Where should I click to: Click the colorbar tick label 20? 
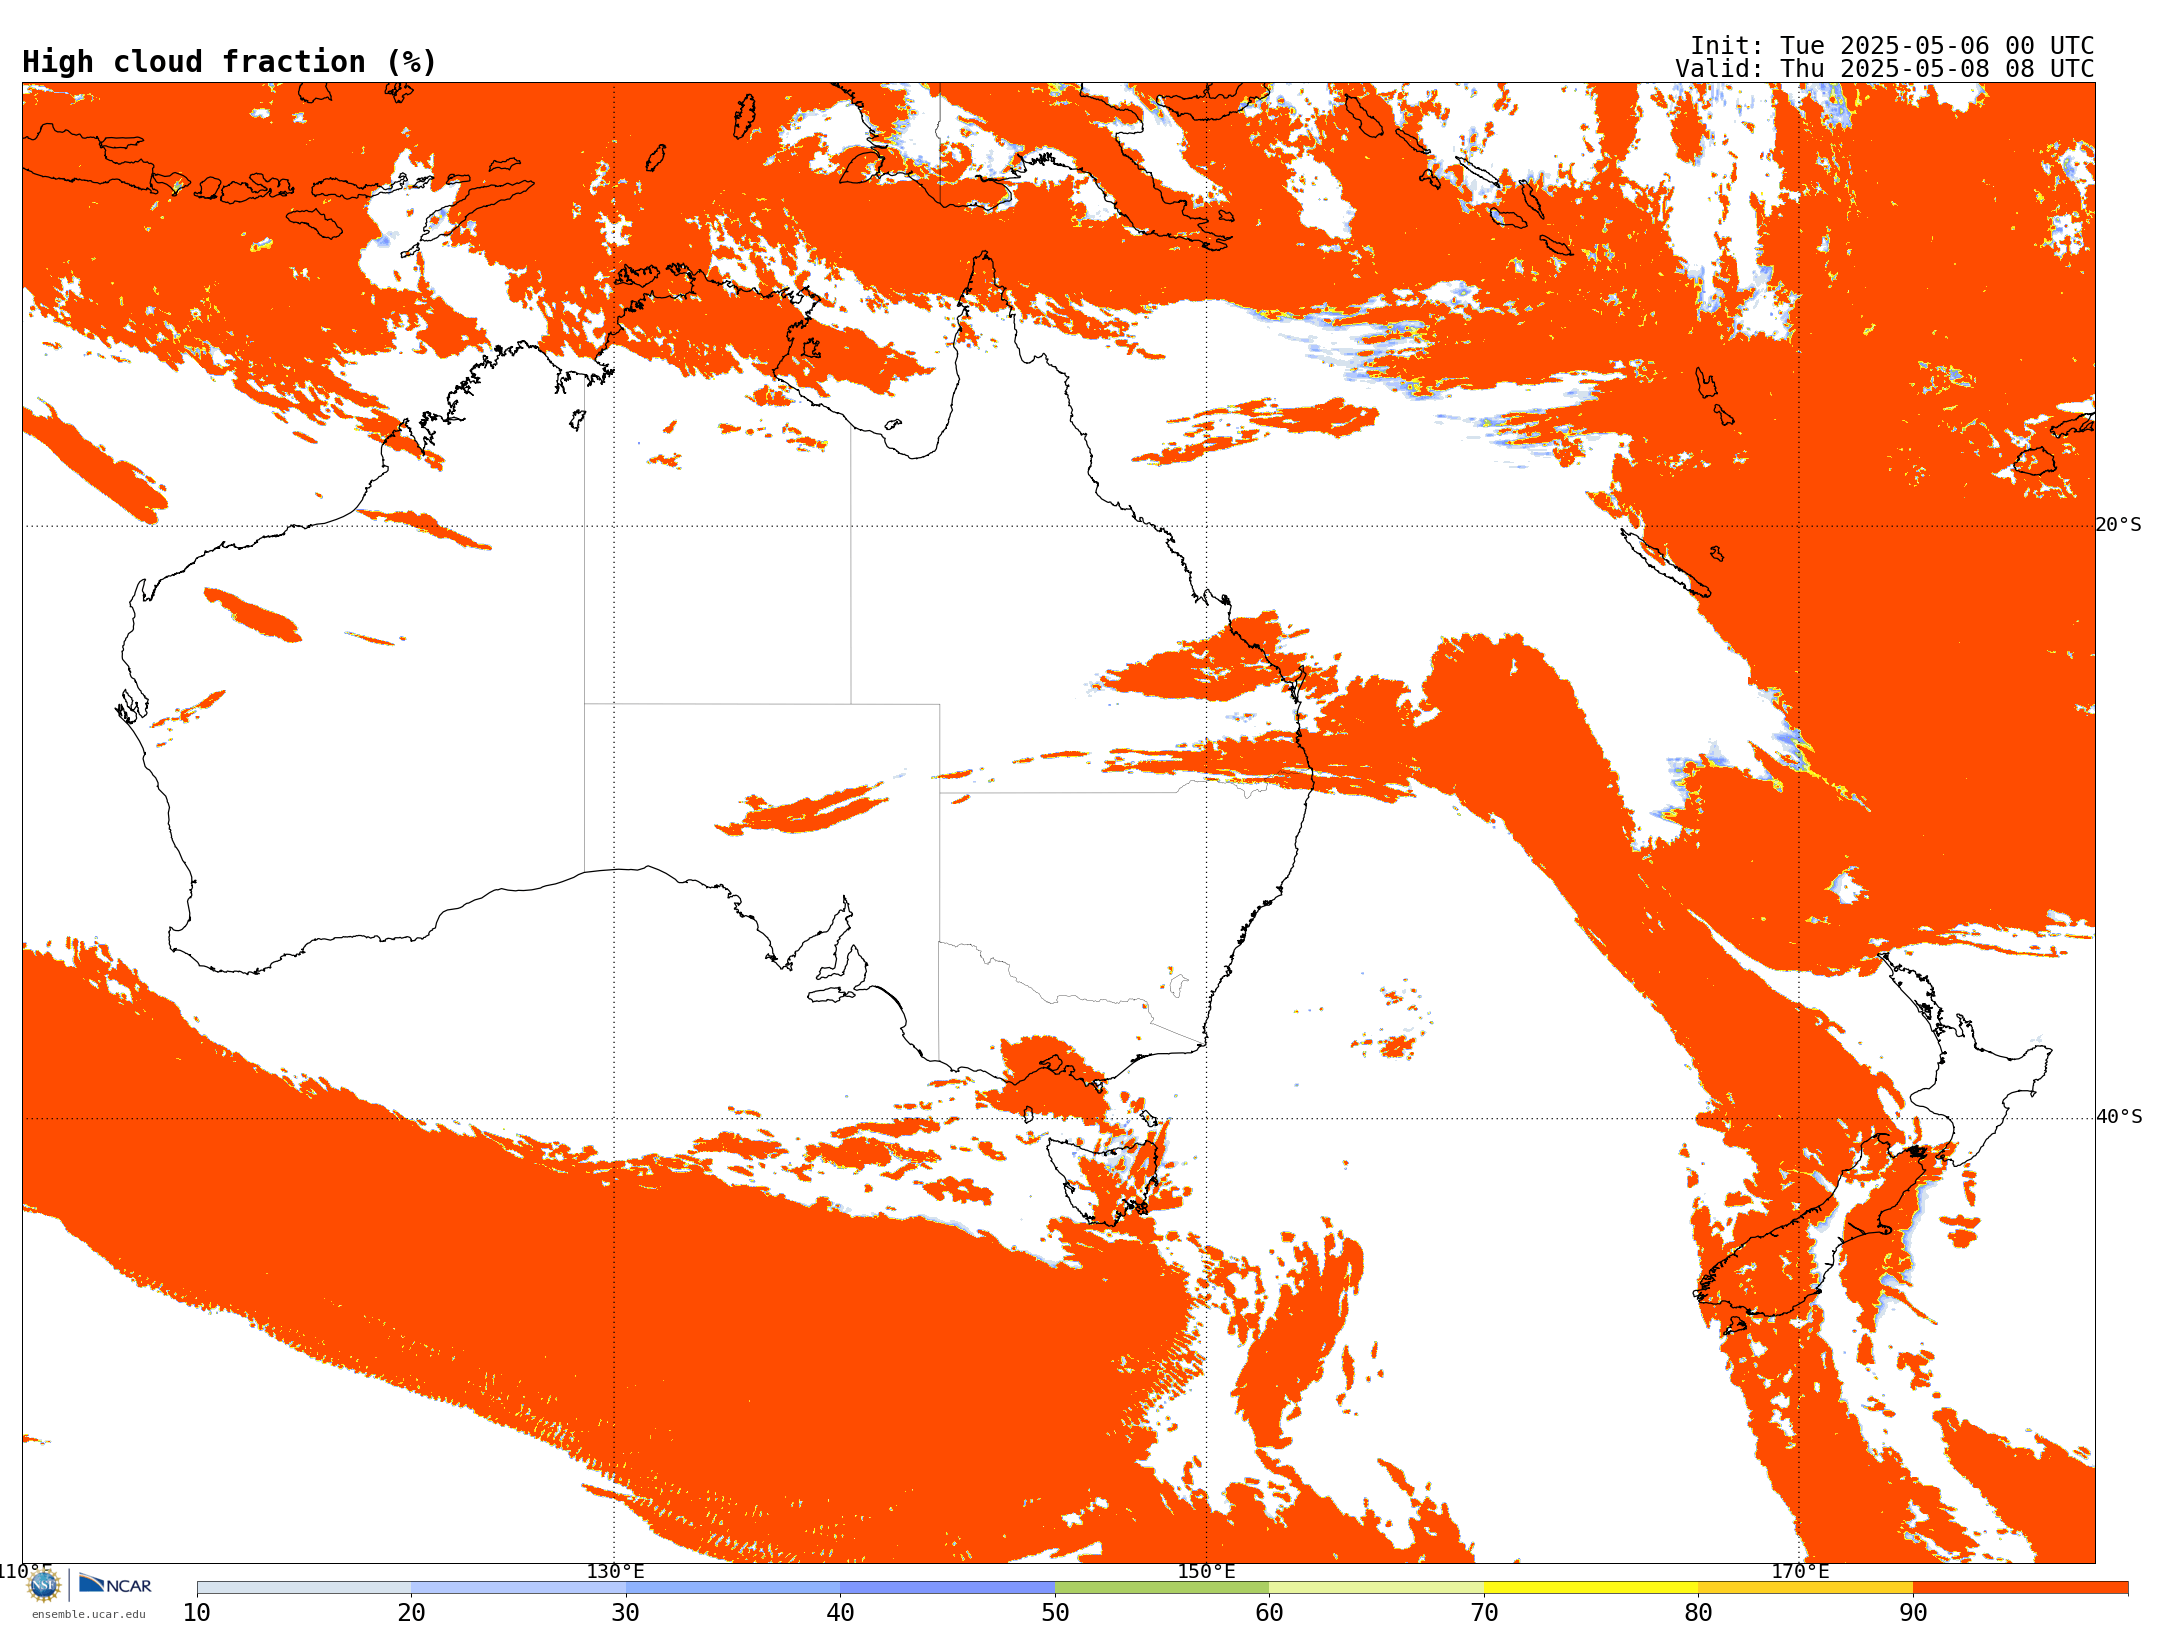pos(411,1612)
